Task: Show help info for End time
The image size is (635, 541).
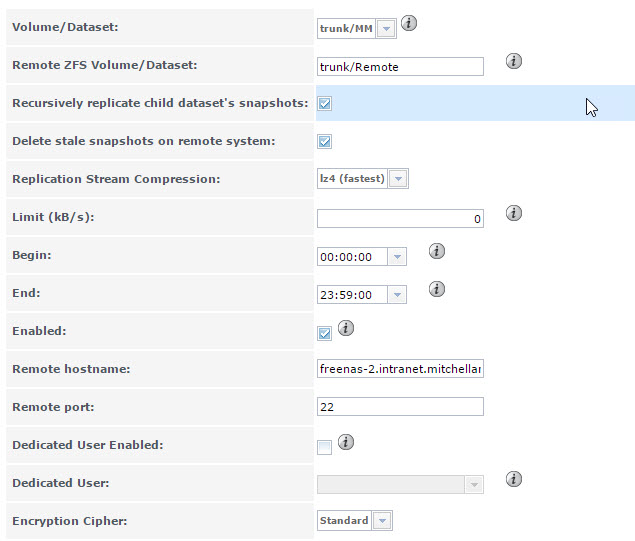Action: point(437,289)
